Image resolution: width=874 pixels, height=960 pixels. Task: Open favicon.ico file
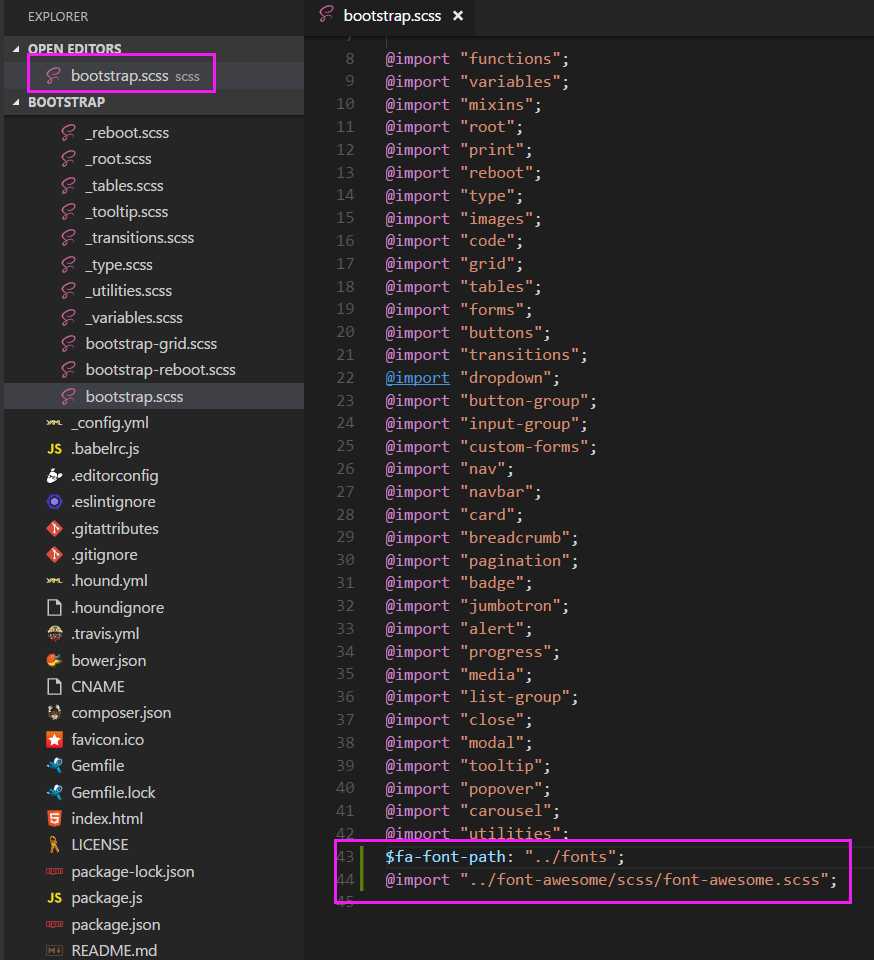108,740
